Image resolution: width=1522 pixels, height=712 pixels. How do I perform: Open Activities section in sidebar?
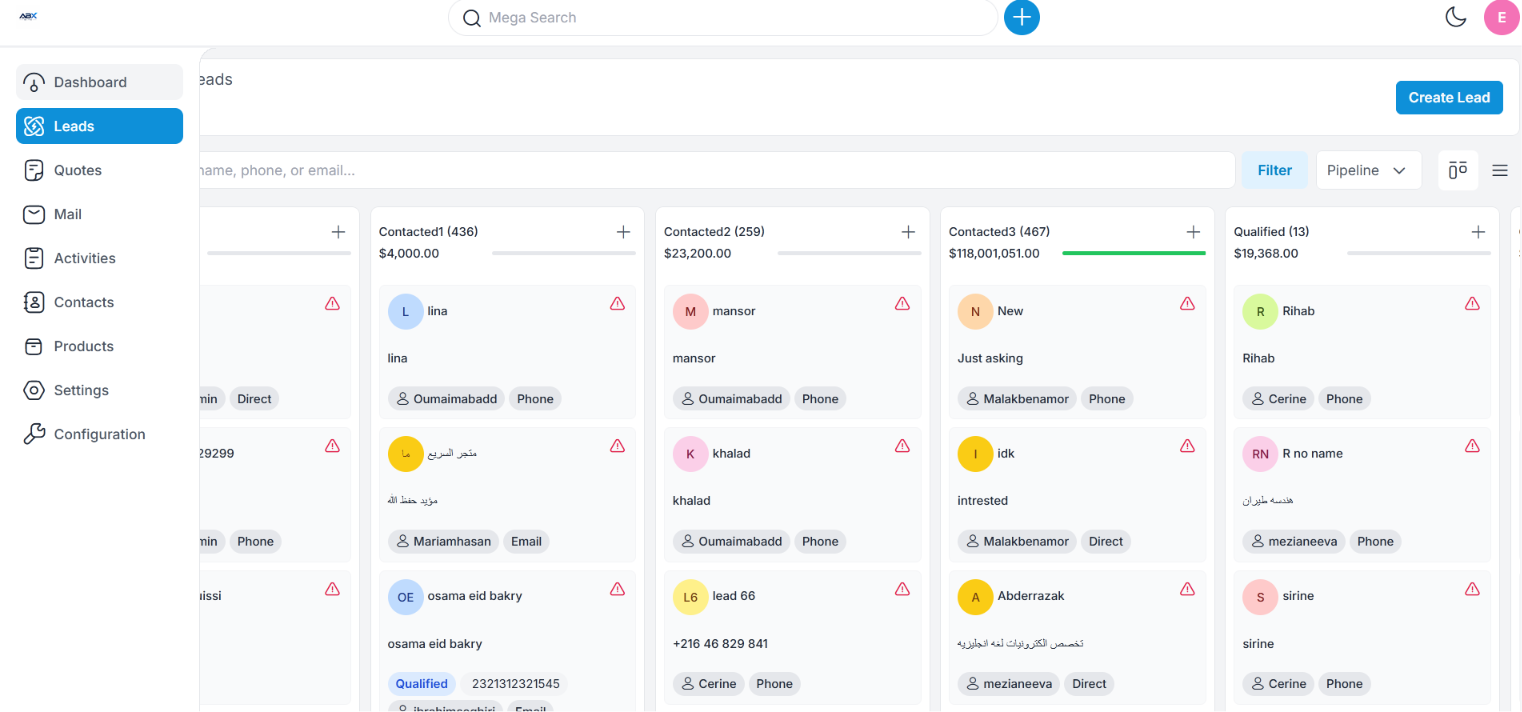tap(99, 258)
